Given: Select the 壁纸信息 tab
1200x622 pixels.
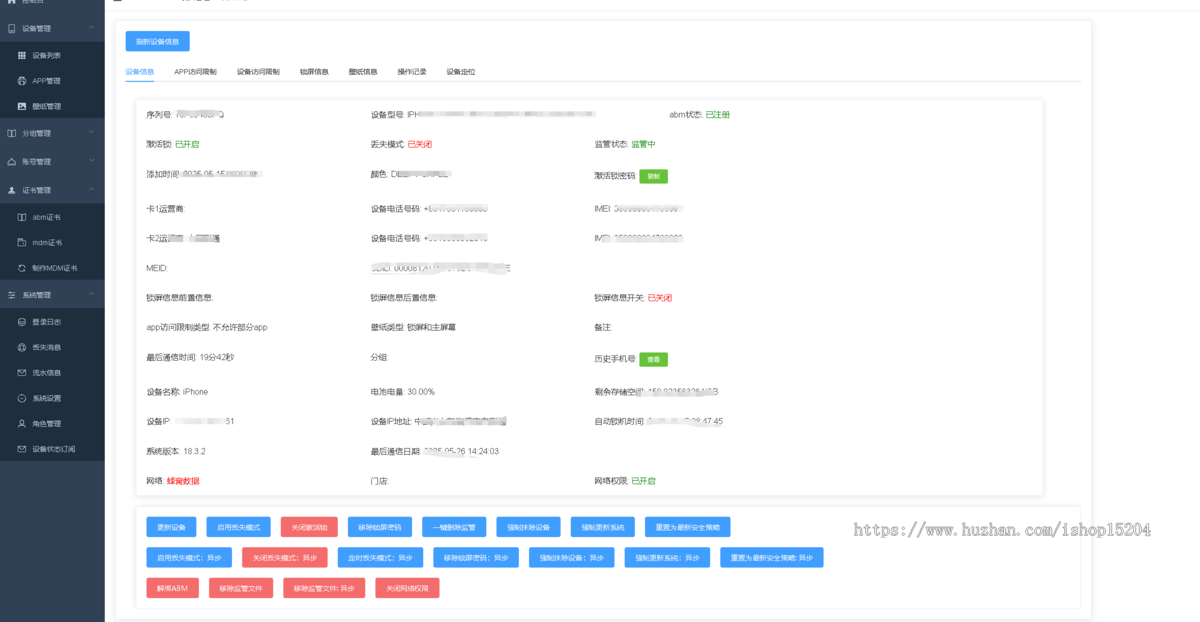Looking at the screenshot, I should coord(363,72).
